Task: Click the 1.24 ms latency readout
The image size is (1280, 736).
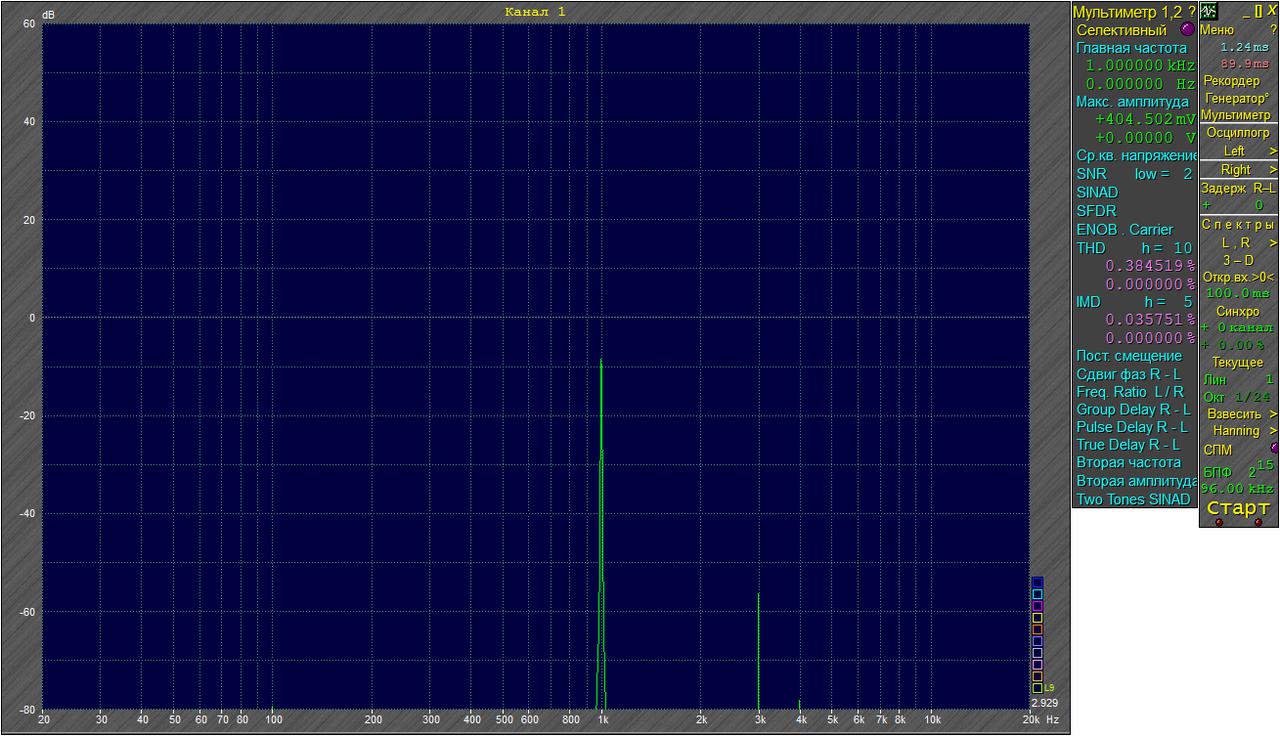Action: click(1244, 47)
